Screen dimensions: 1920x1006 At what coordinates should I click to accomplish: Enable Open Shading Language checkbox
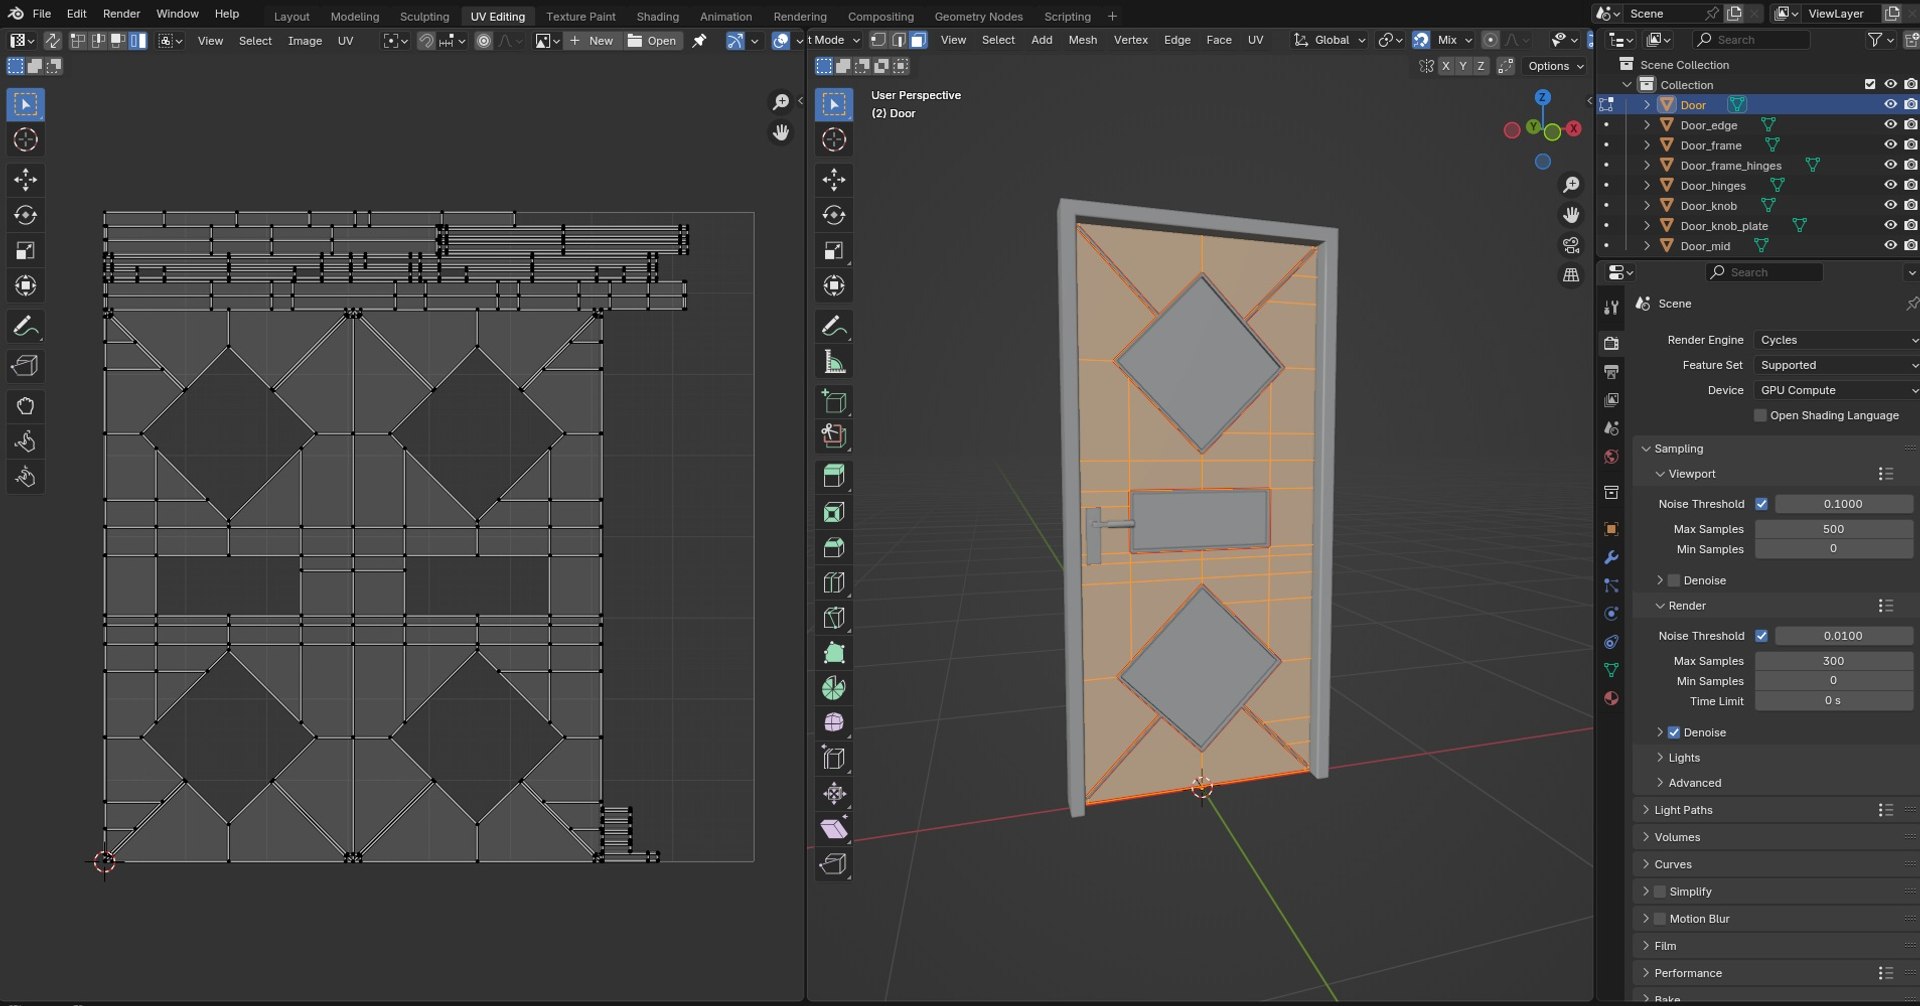(x=1760, y=415)
